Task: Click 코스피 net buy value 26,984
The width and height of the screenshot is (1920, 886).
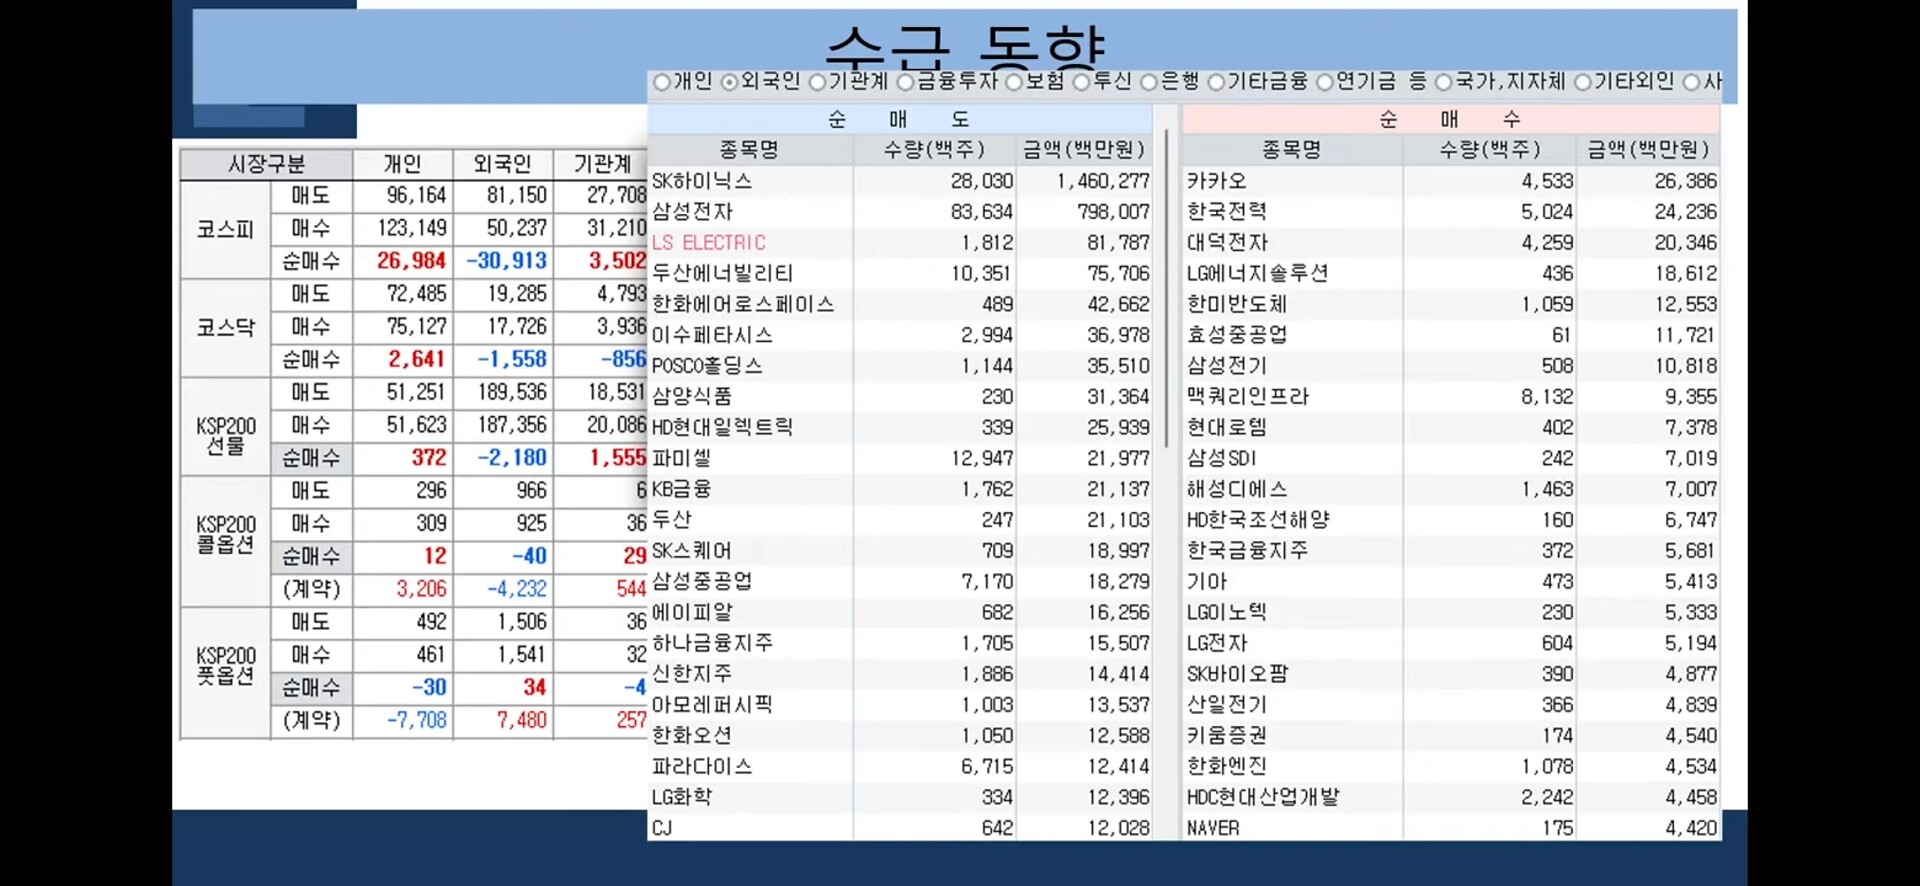Action: (411, 261)
